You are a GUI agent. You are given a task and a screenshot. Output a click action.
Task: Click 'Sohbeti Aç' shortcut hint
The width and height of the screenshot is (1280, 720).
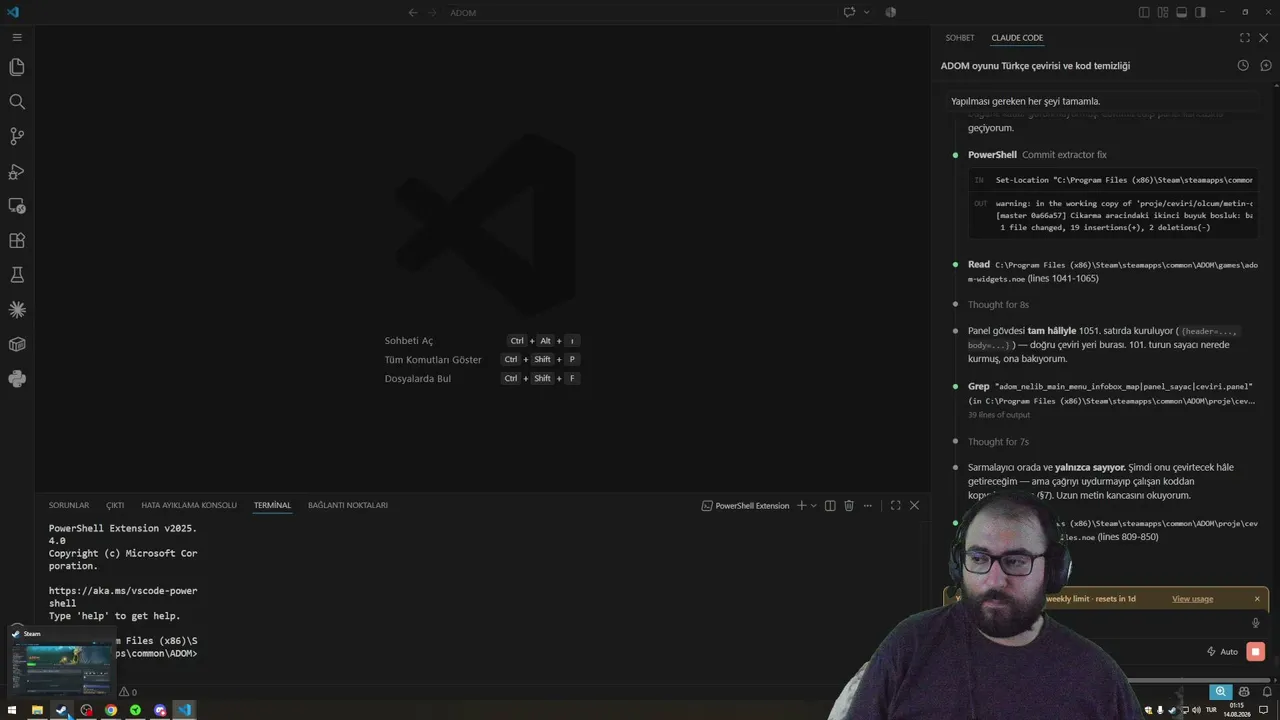point(409,341)
